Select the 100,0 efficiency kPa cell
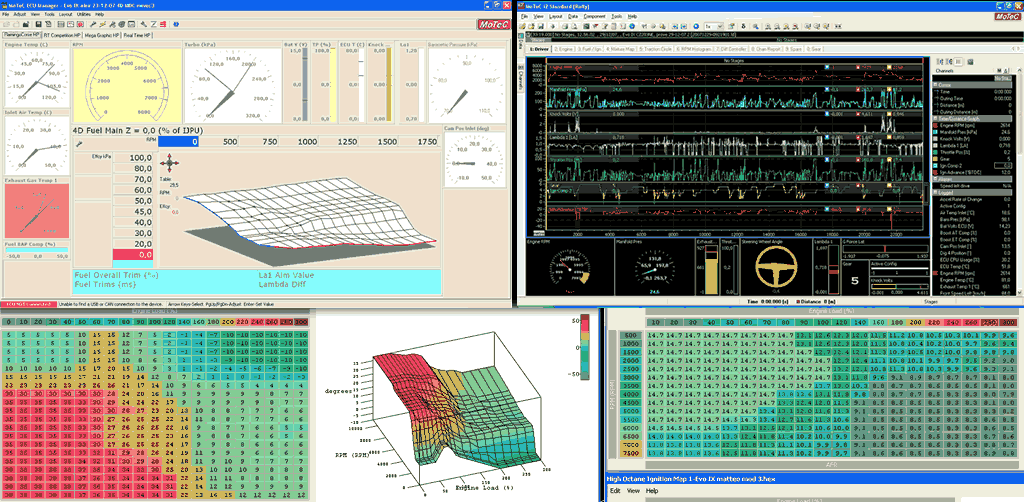 pyautogui.click(x=133, y=158)
